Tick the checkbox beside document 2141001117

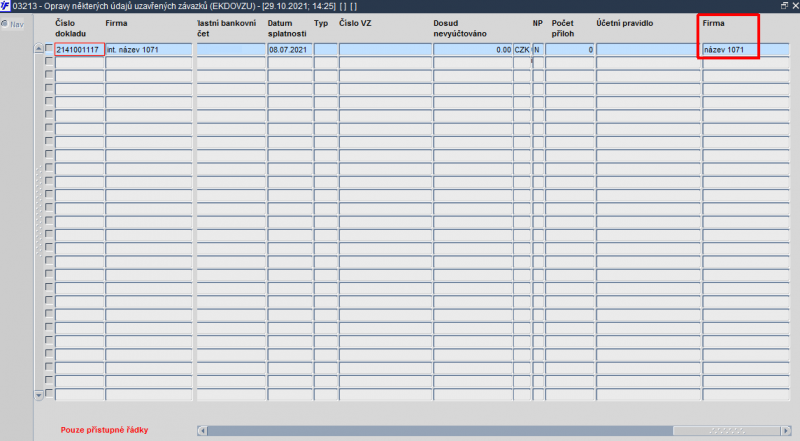click(x=49, y=48)
